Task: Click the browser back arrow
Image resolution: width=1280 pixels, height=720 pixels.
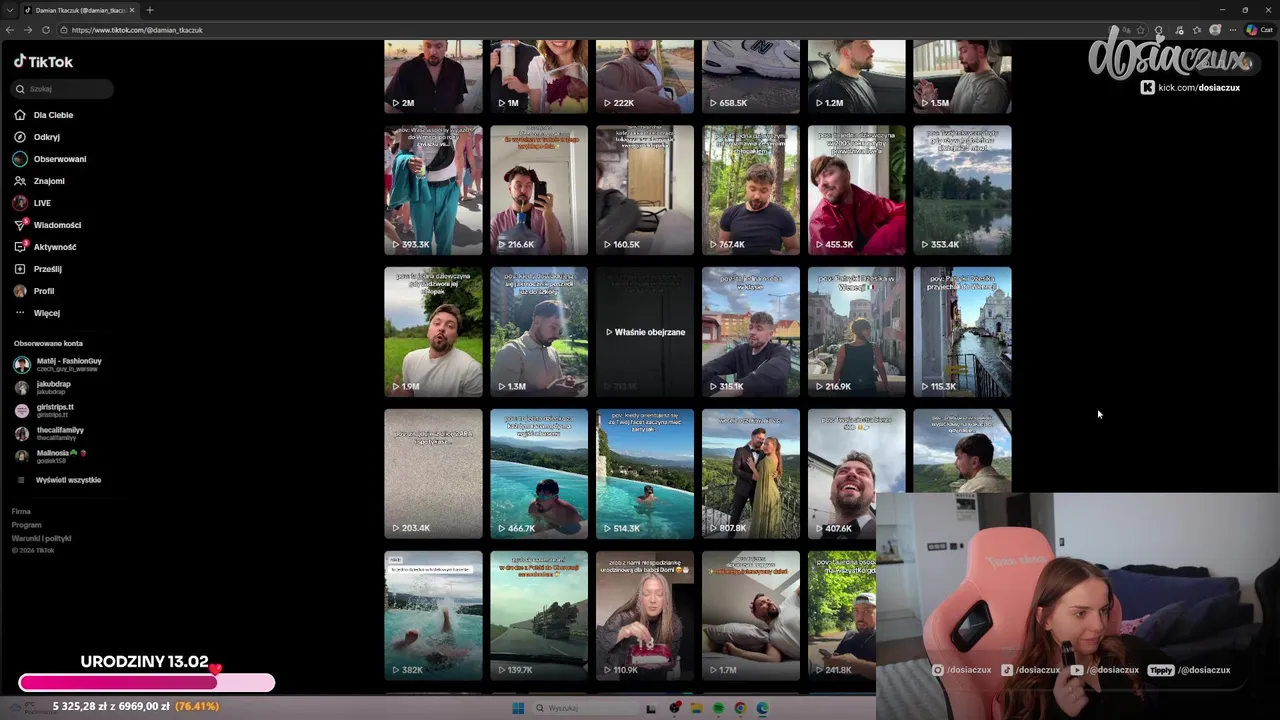Action: pos(10,30)
